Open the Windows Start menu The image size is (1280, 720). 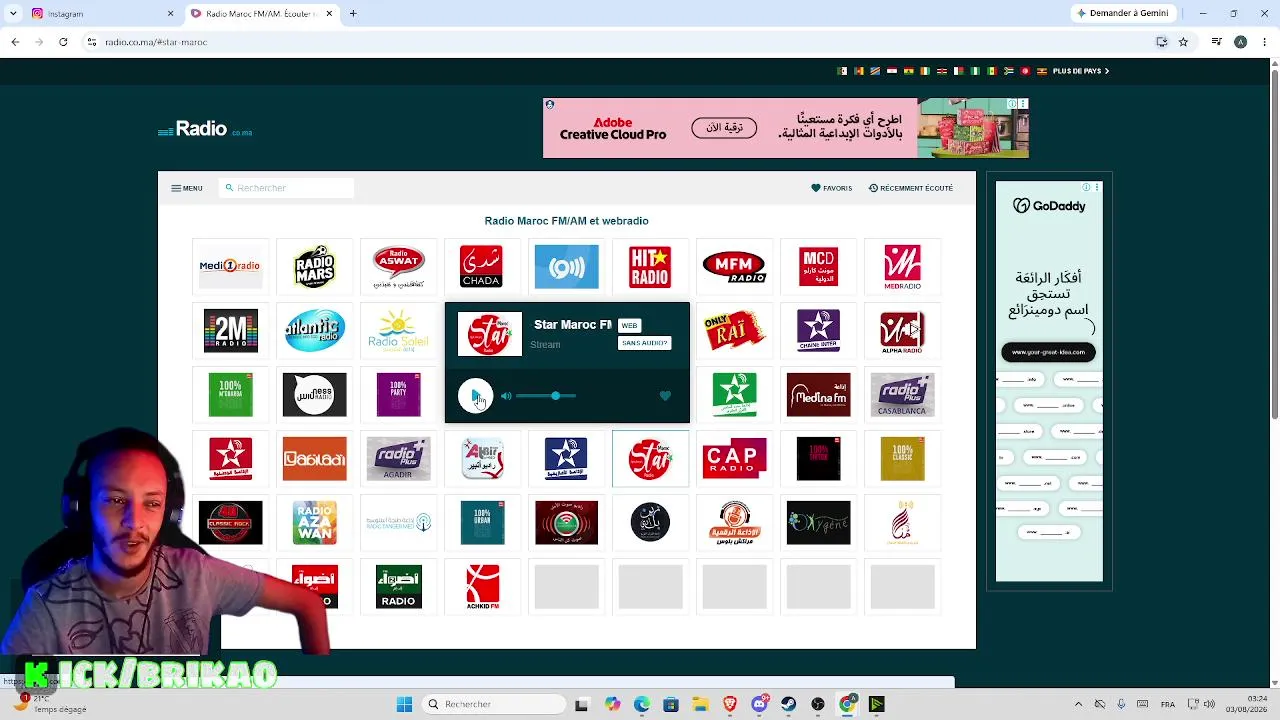404,704
